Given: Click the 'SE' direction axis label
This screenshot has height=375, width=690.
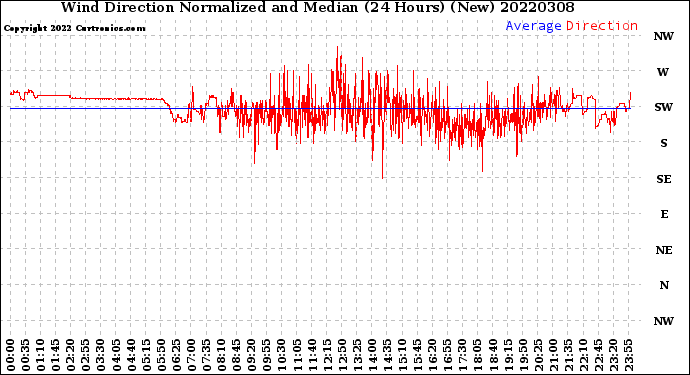Looking at the screenshot, I should click(x=664, y=179).
